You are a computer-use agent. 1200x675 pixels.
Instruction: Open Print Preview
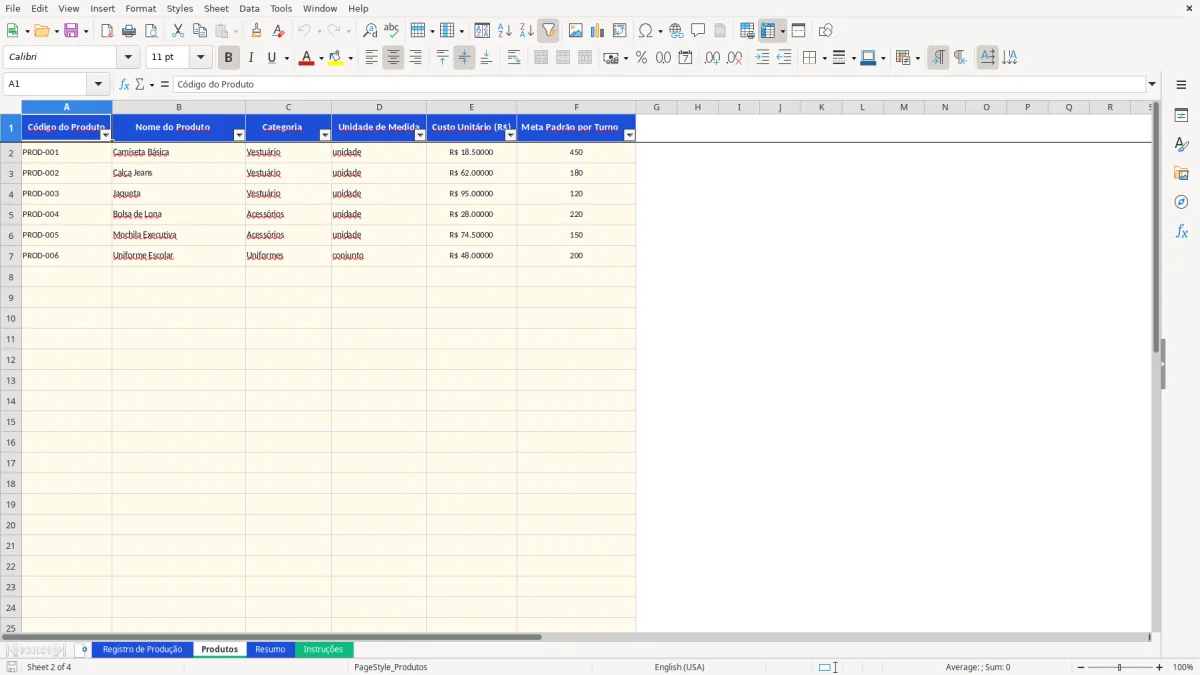[x=151, y=31]
